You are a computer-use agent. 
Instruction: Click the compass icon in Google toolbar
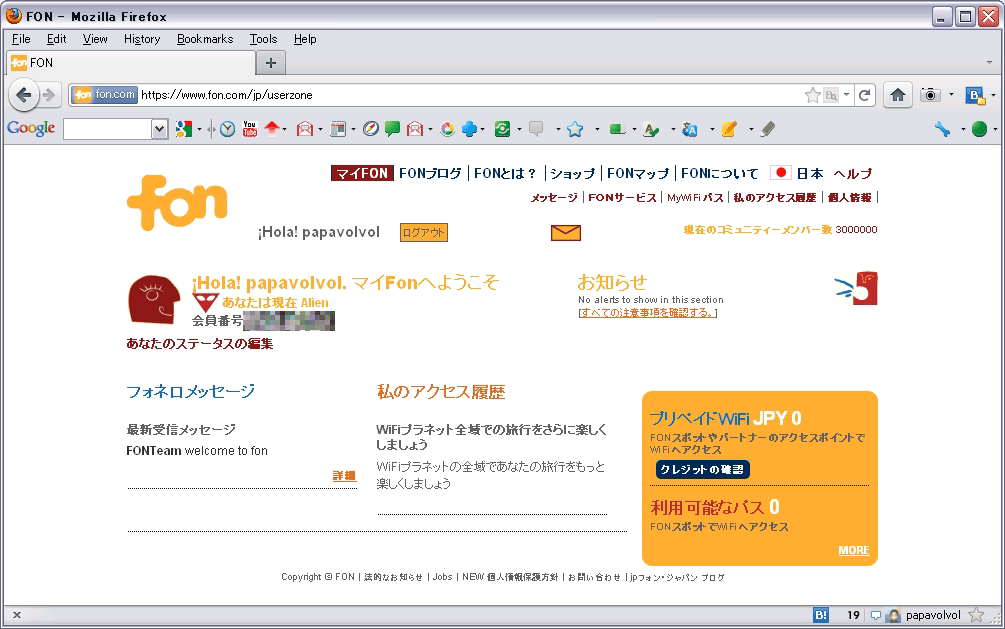click(x=370, y=129)
